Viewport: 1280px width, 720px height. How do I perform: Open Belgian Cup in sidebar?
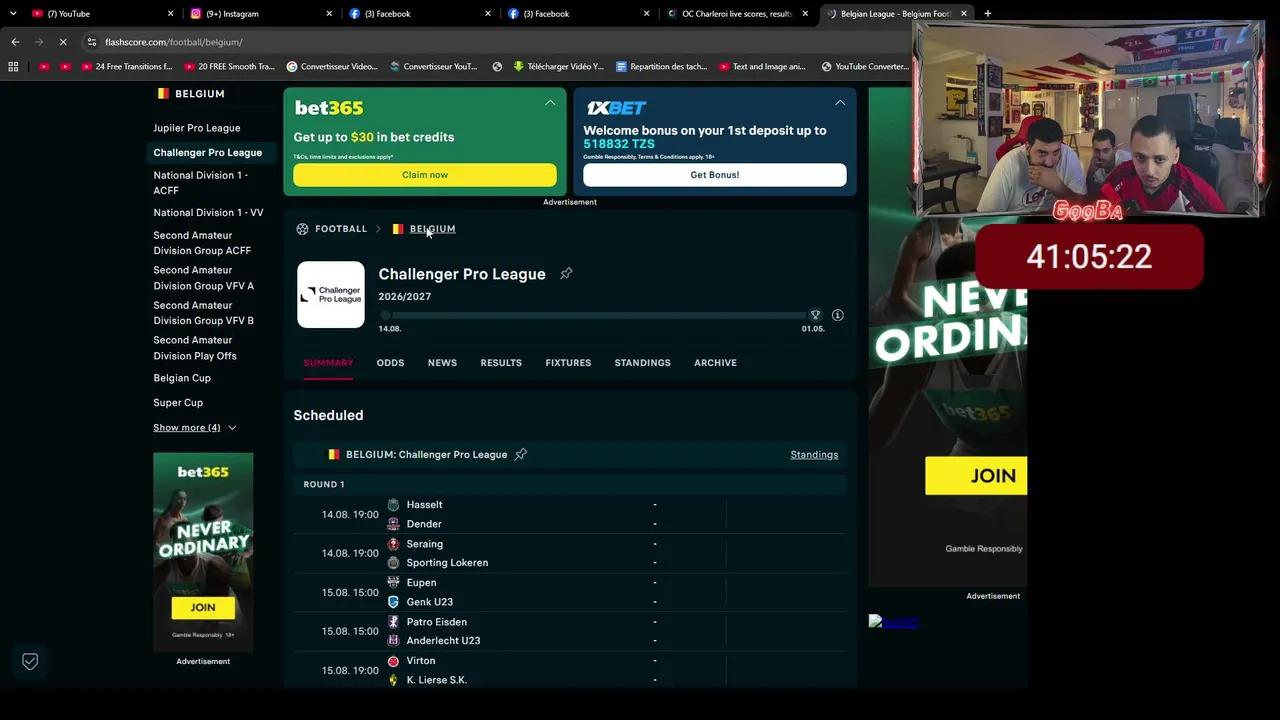tap(182, 378)
